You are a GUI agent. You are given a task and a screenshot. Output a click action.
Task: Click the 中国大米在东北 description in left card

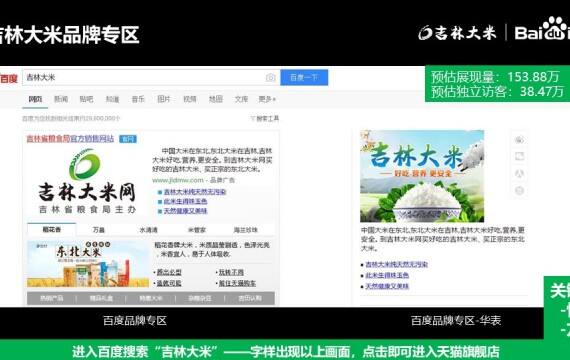tap(212, 160)
